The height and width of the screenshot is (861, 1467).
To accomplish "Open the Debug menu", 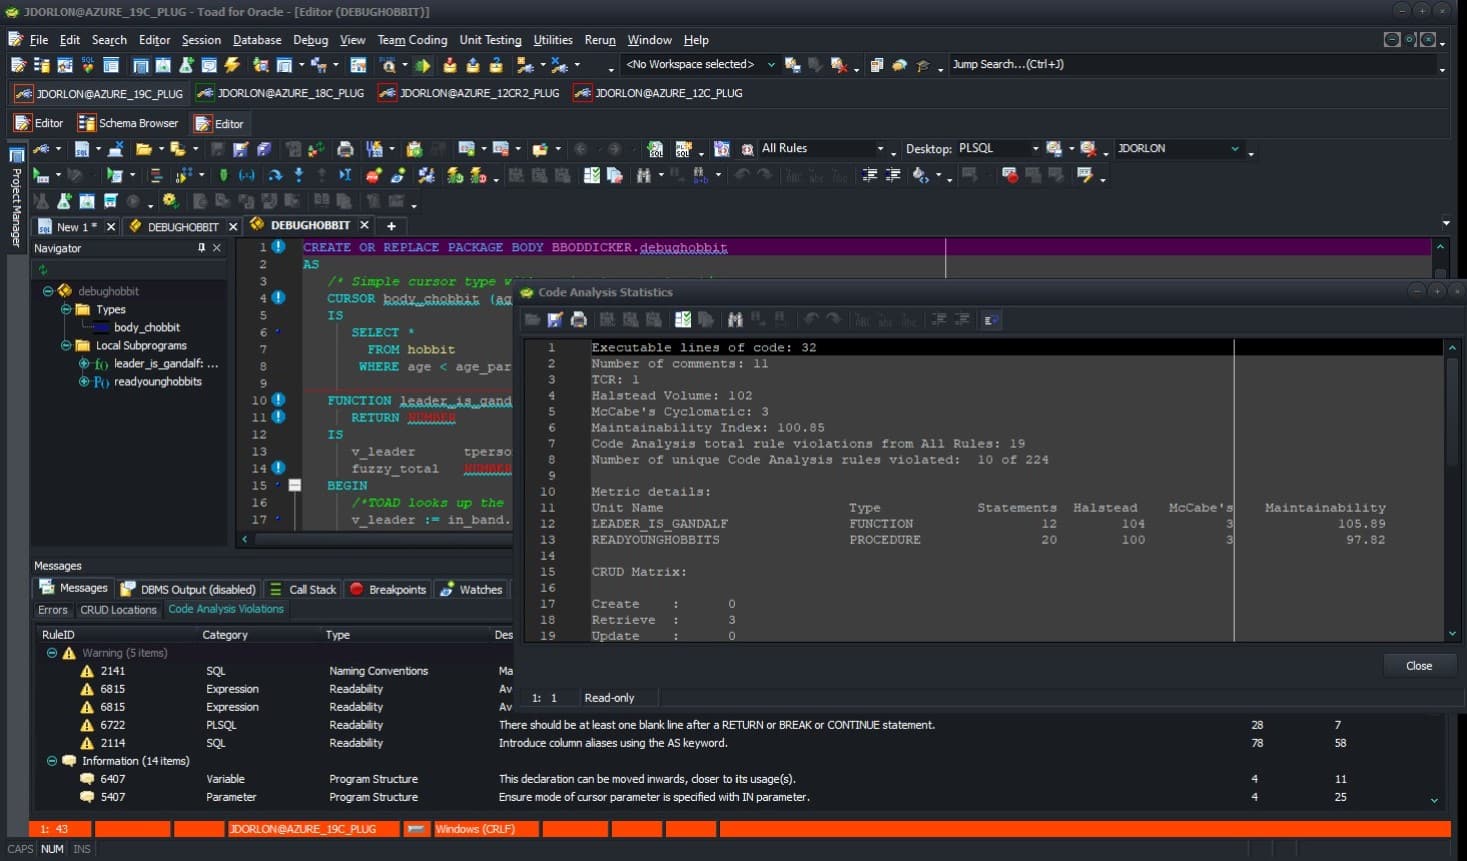I will click(310, 40).
